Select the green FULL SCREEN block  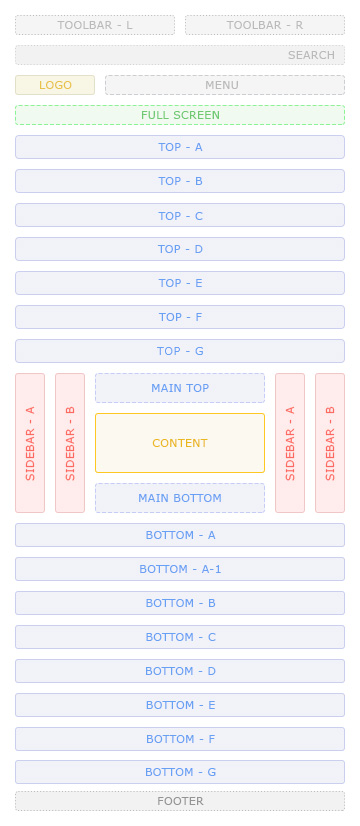180,115
